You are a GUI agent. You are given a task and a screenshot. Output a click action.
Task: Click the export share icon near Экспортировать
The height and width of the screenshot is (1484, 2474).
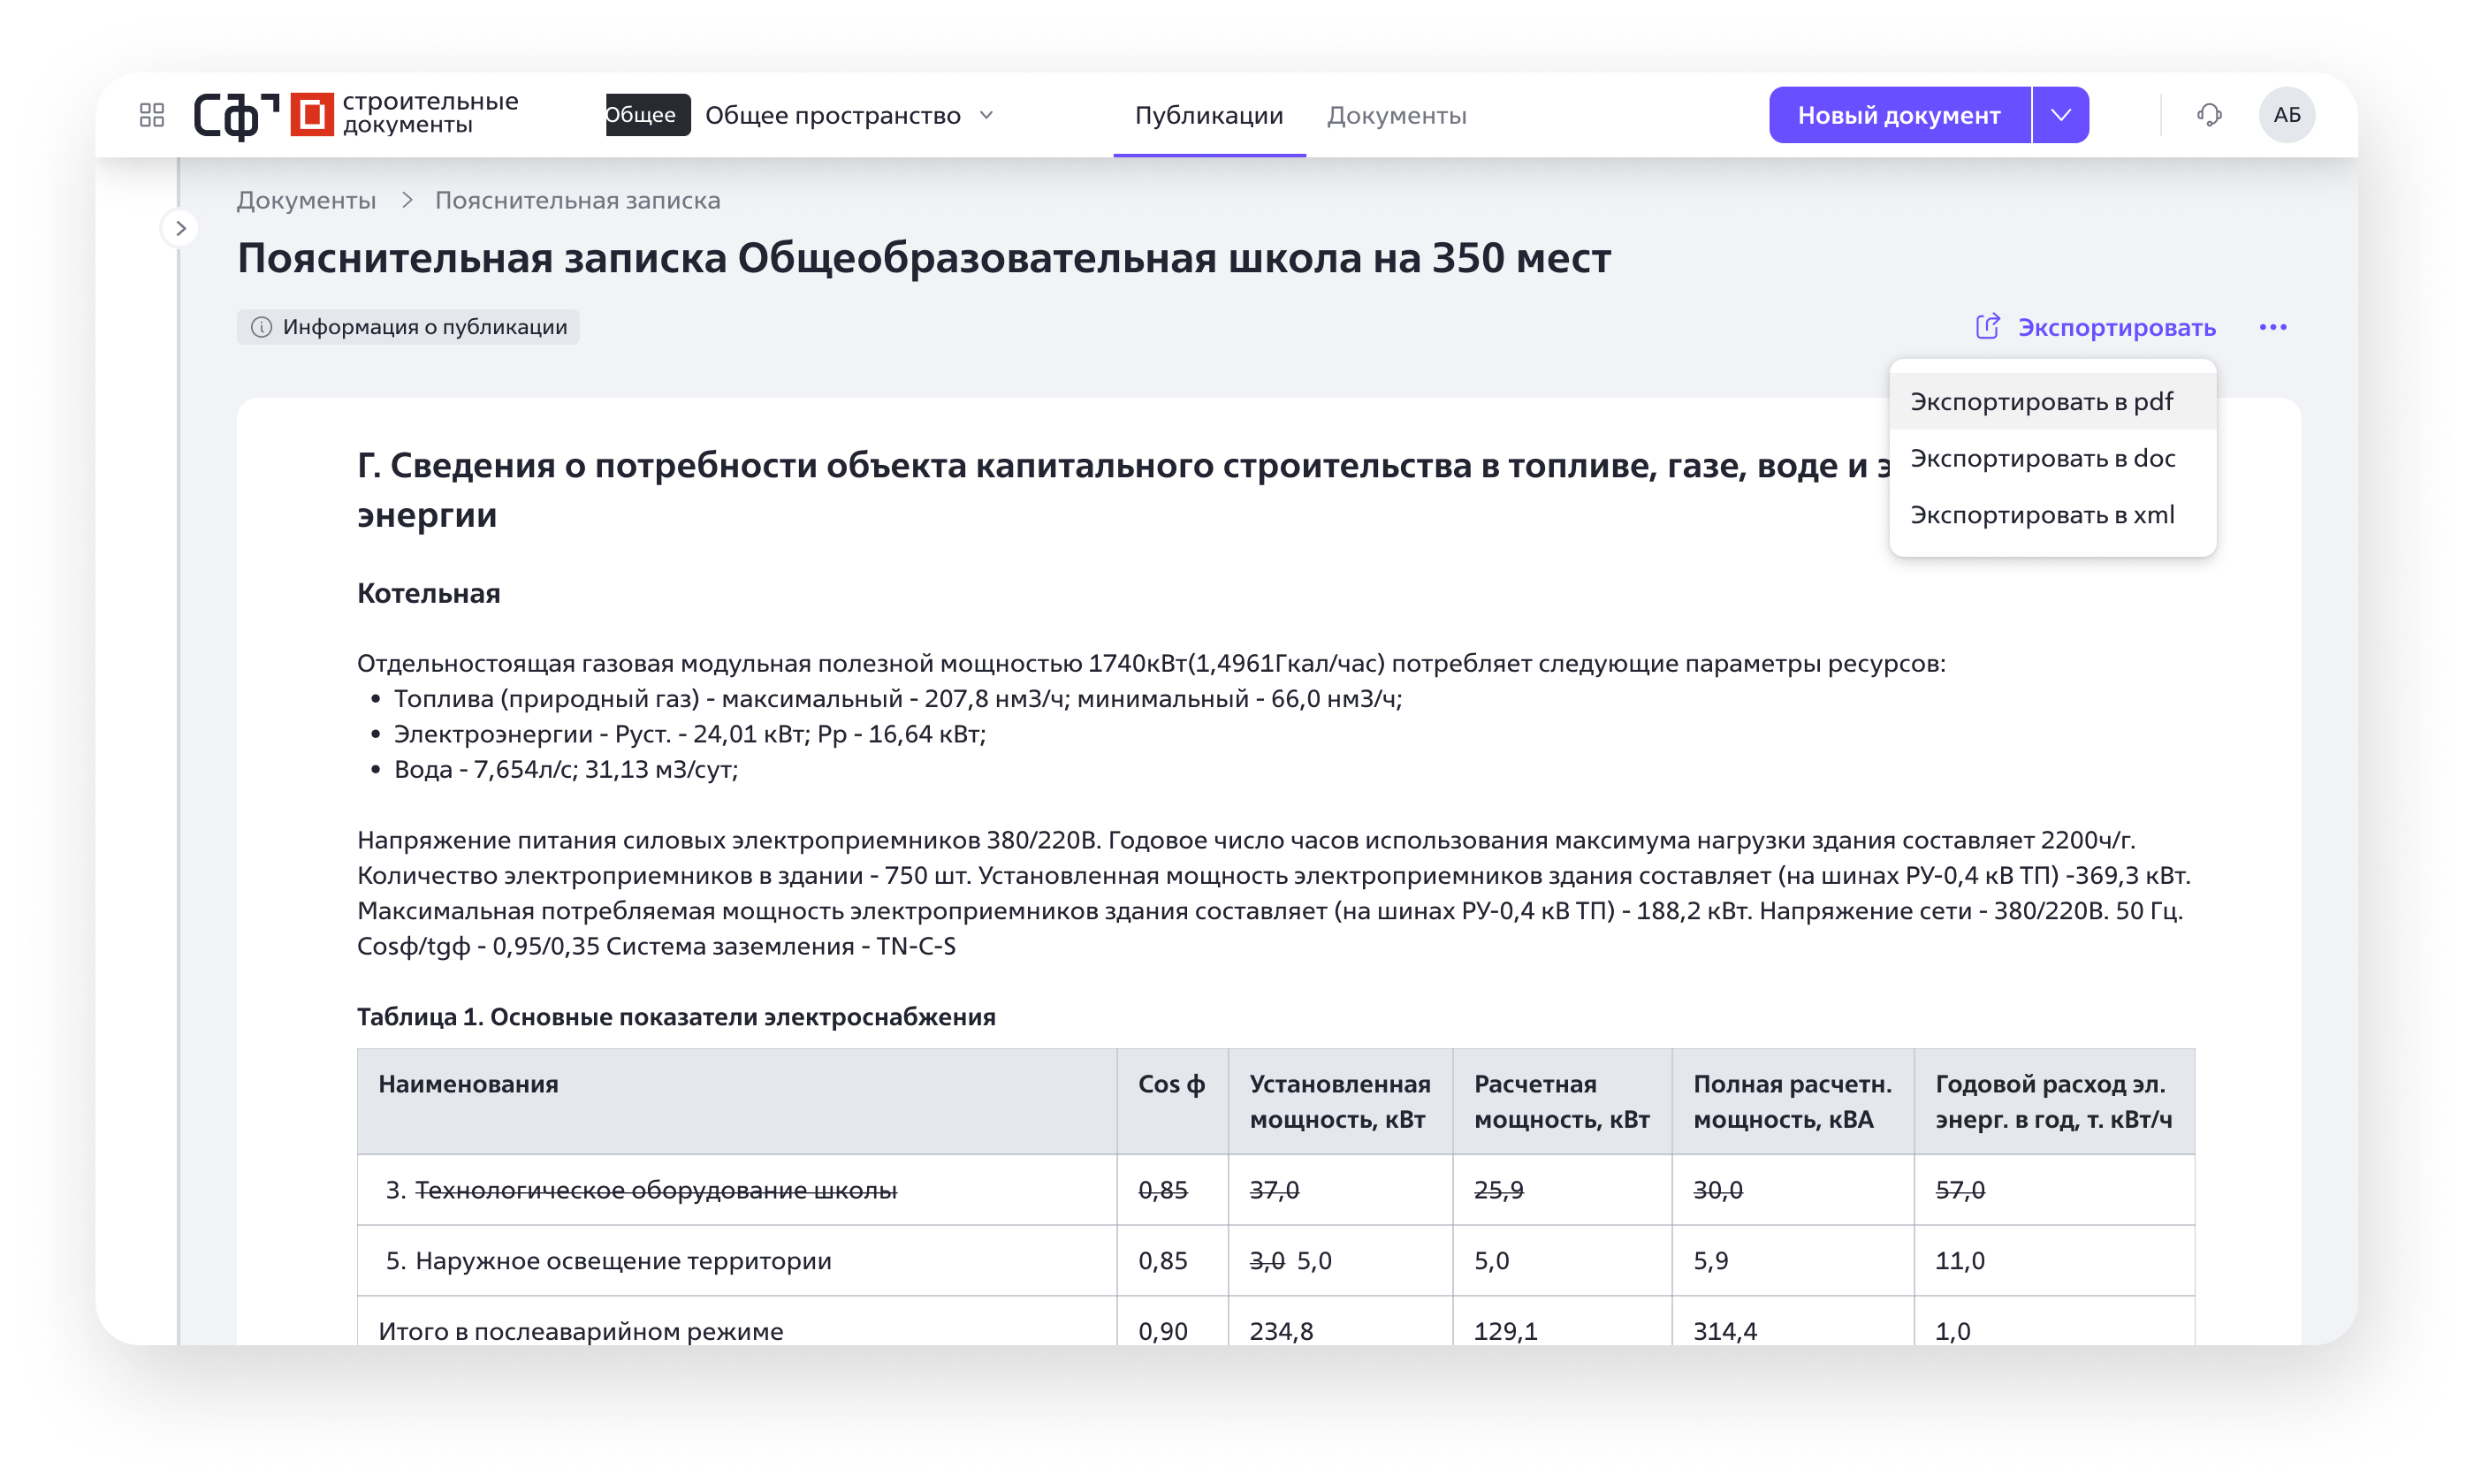tap(1988, 326)
